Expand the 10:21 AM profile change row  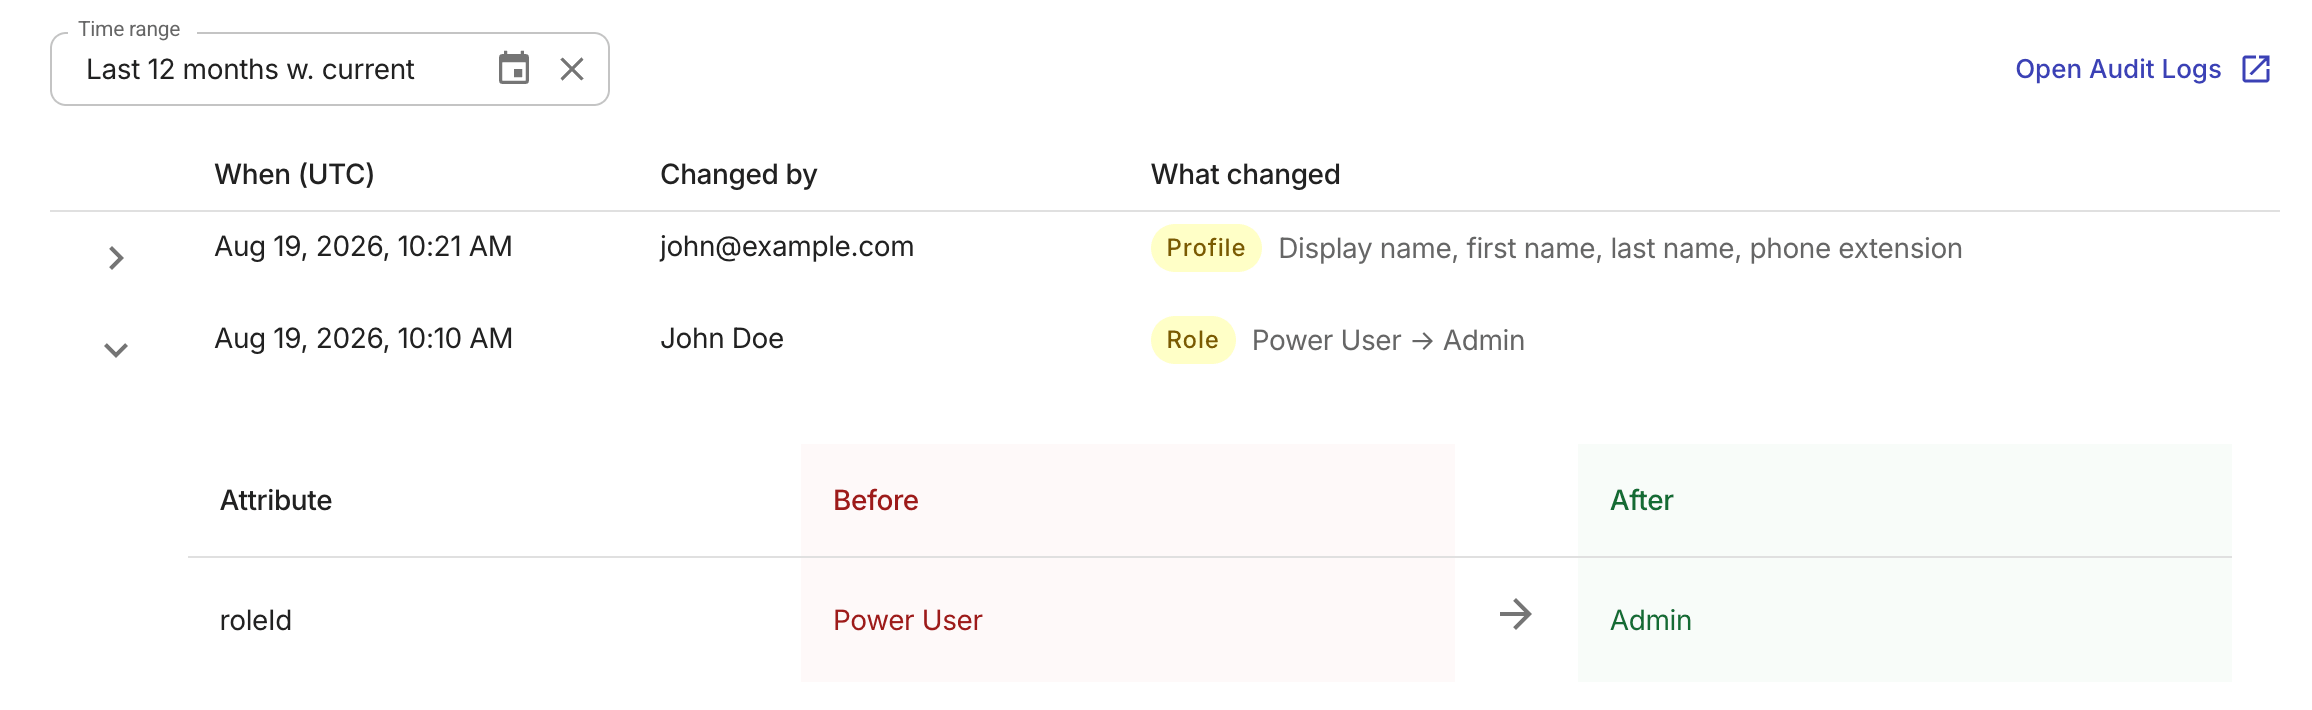(116, 258)
